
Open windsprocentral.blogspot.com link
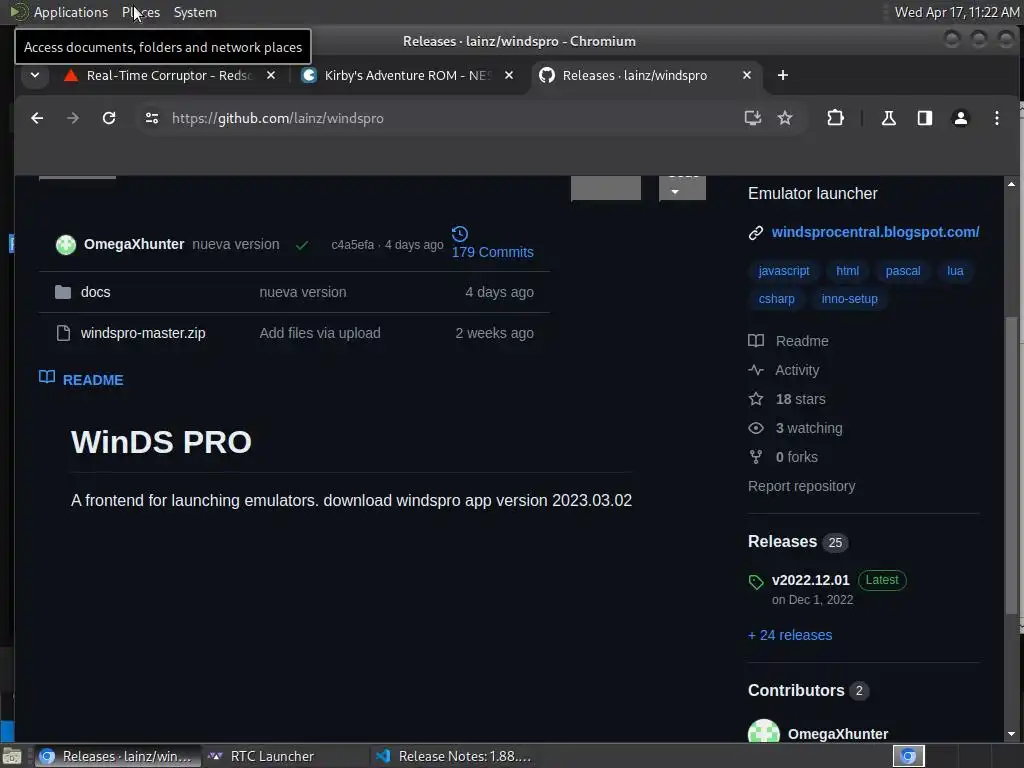pos(875,232)
